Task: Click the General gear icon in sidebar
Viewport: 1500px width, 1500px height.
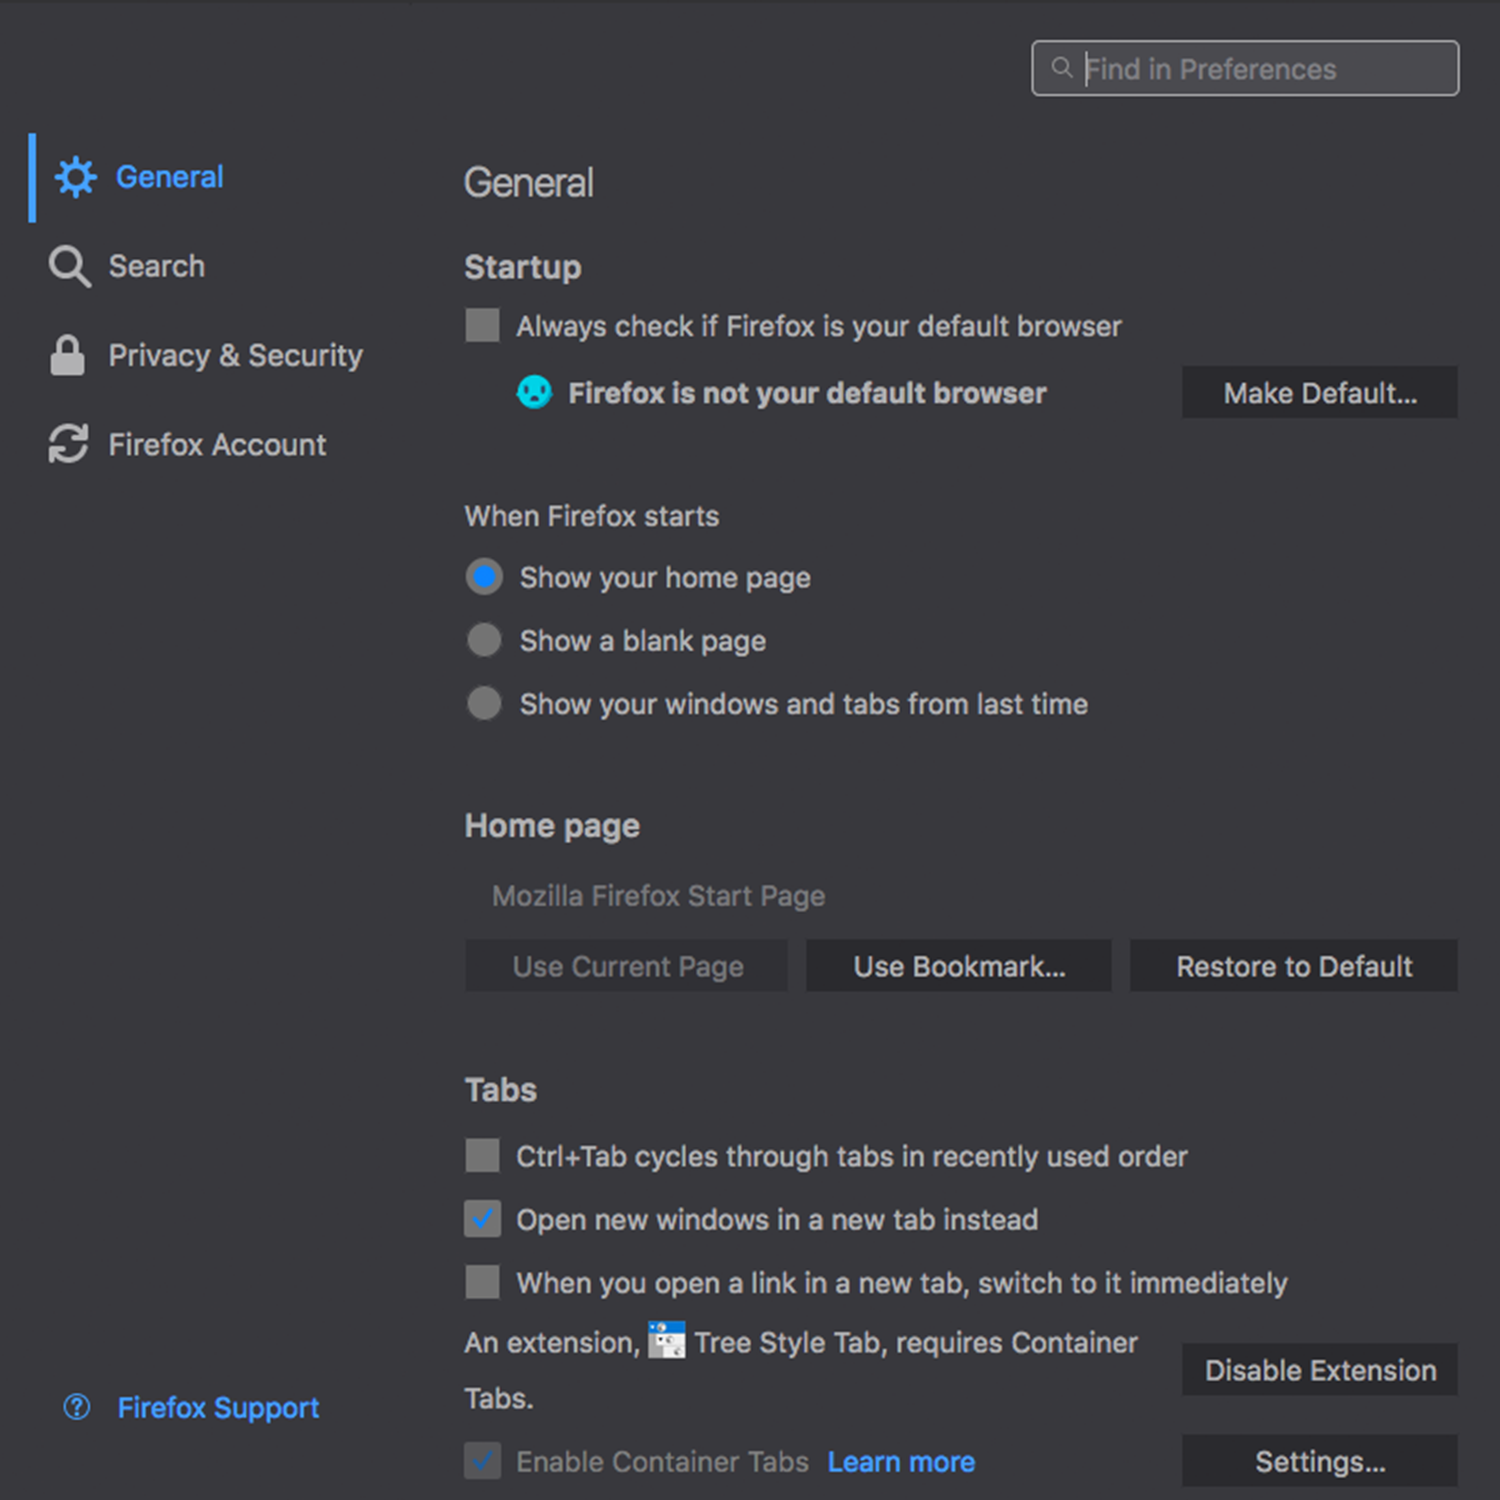Action: tap(76, 177)
